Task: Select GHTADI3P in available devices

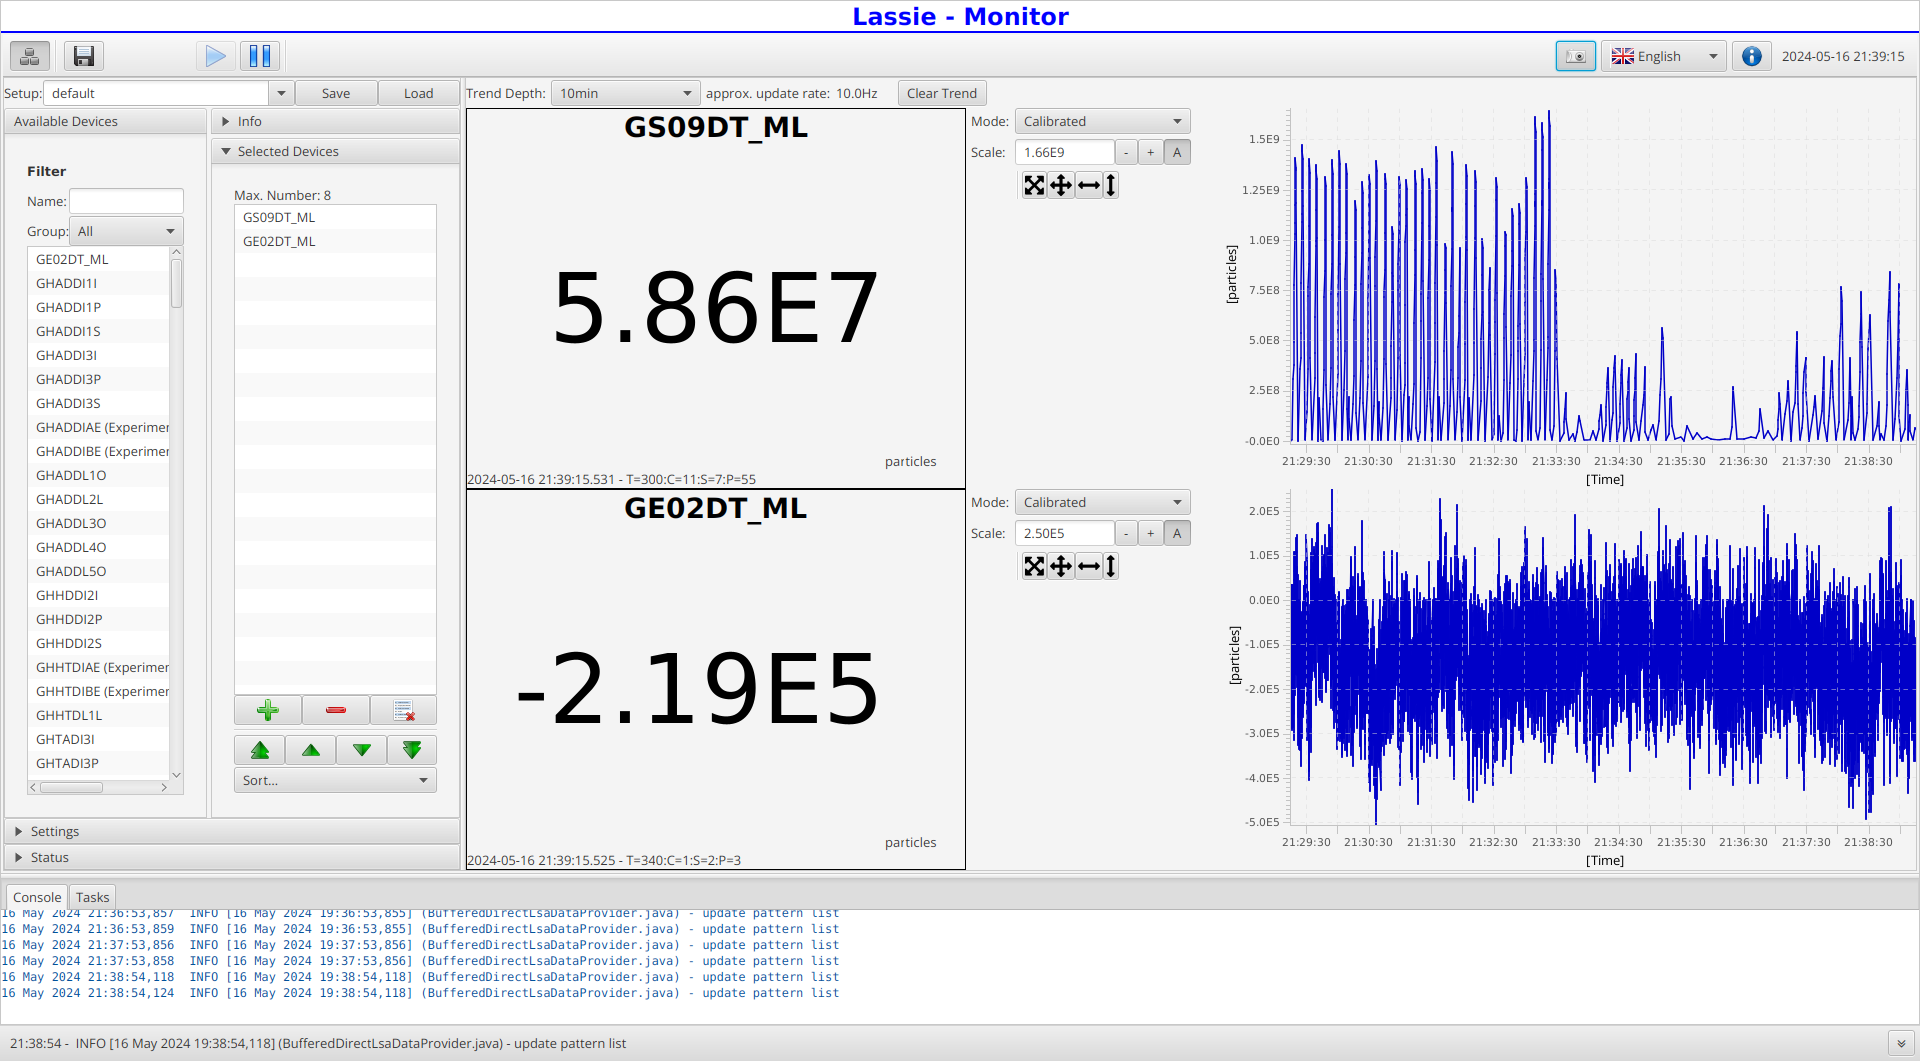Action: [99, 763]
